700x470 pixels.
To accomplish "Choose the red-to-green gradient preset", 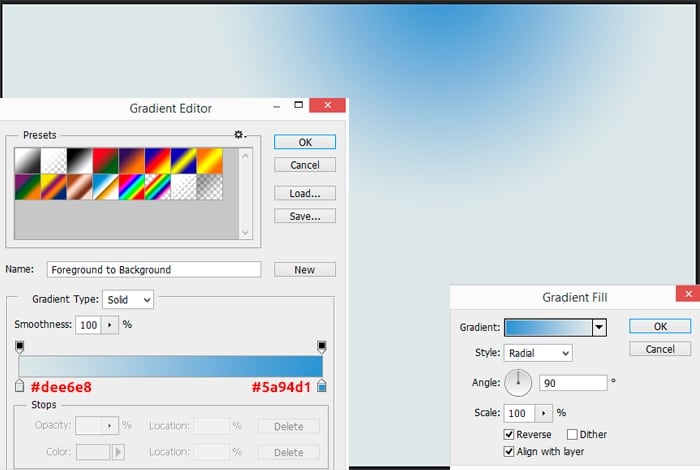I will (x=105, y=160).
